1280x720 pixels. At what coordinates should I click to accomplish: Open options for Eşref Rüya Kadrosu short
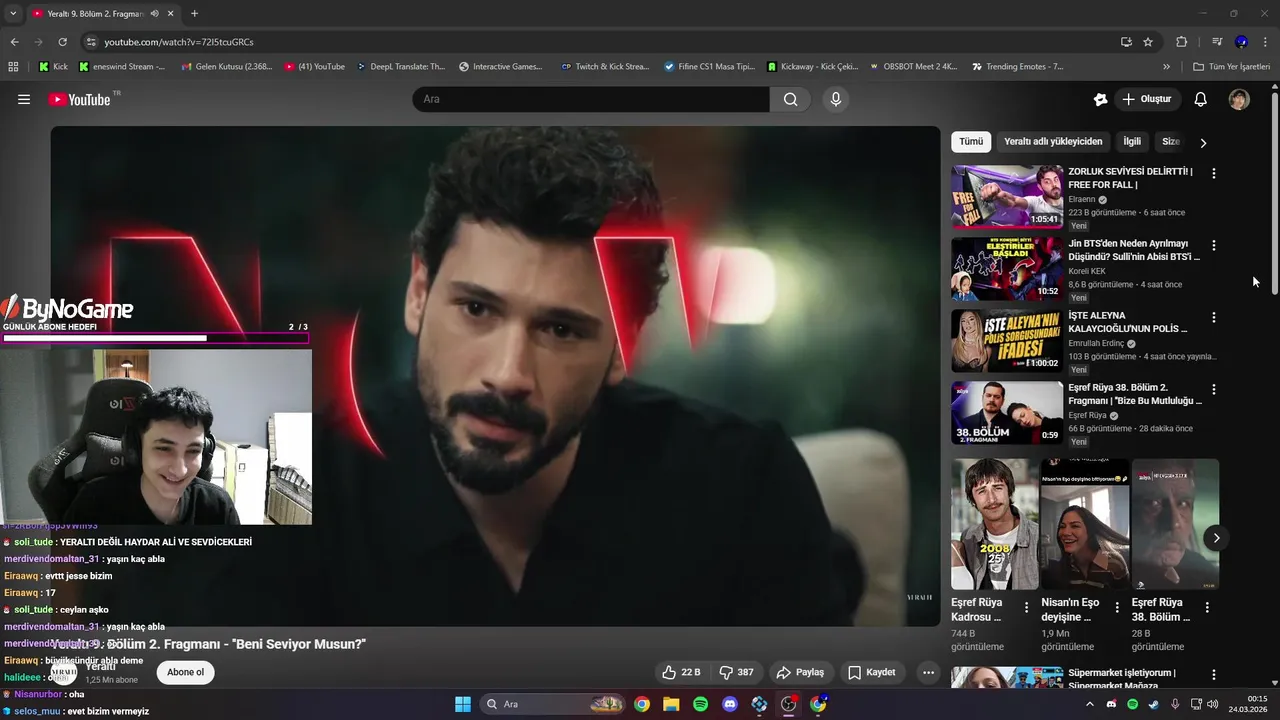pyautogui.click(x=1026, y=607)
